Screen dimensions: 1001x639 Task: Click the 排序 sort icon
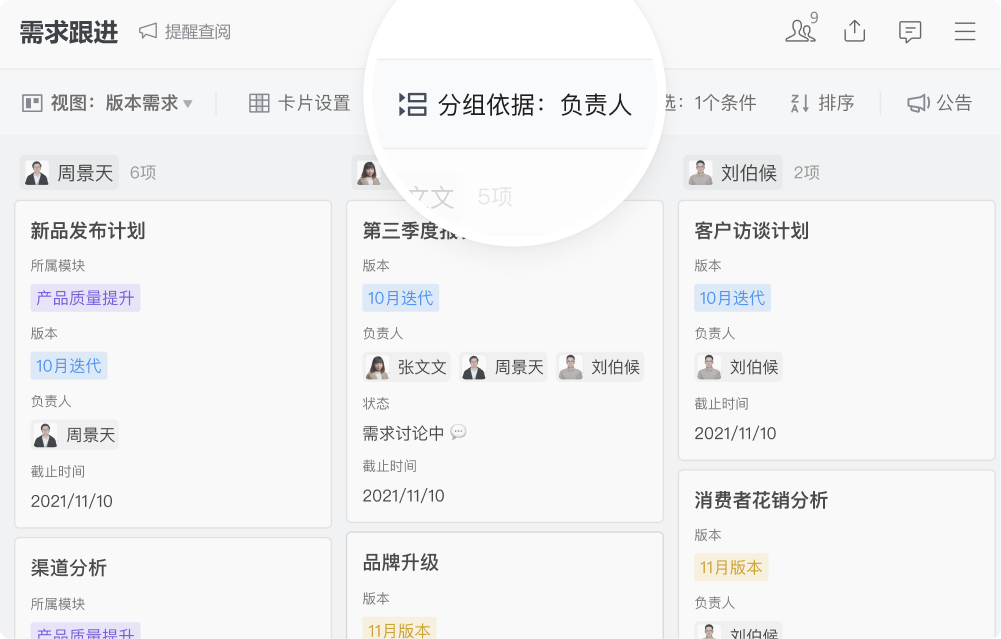[800, 103]
